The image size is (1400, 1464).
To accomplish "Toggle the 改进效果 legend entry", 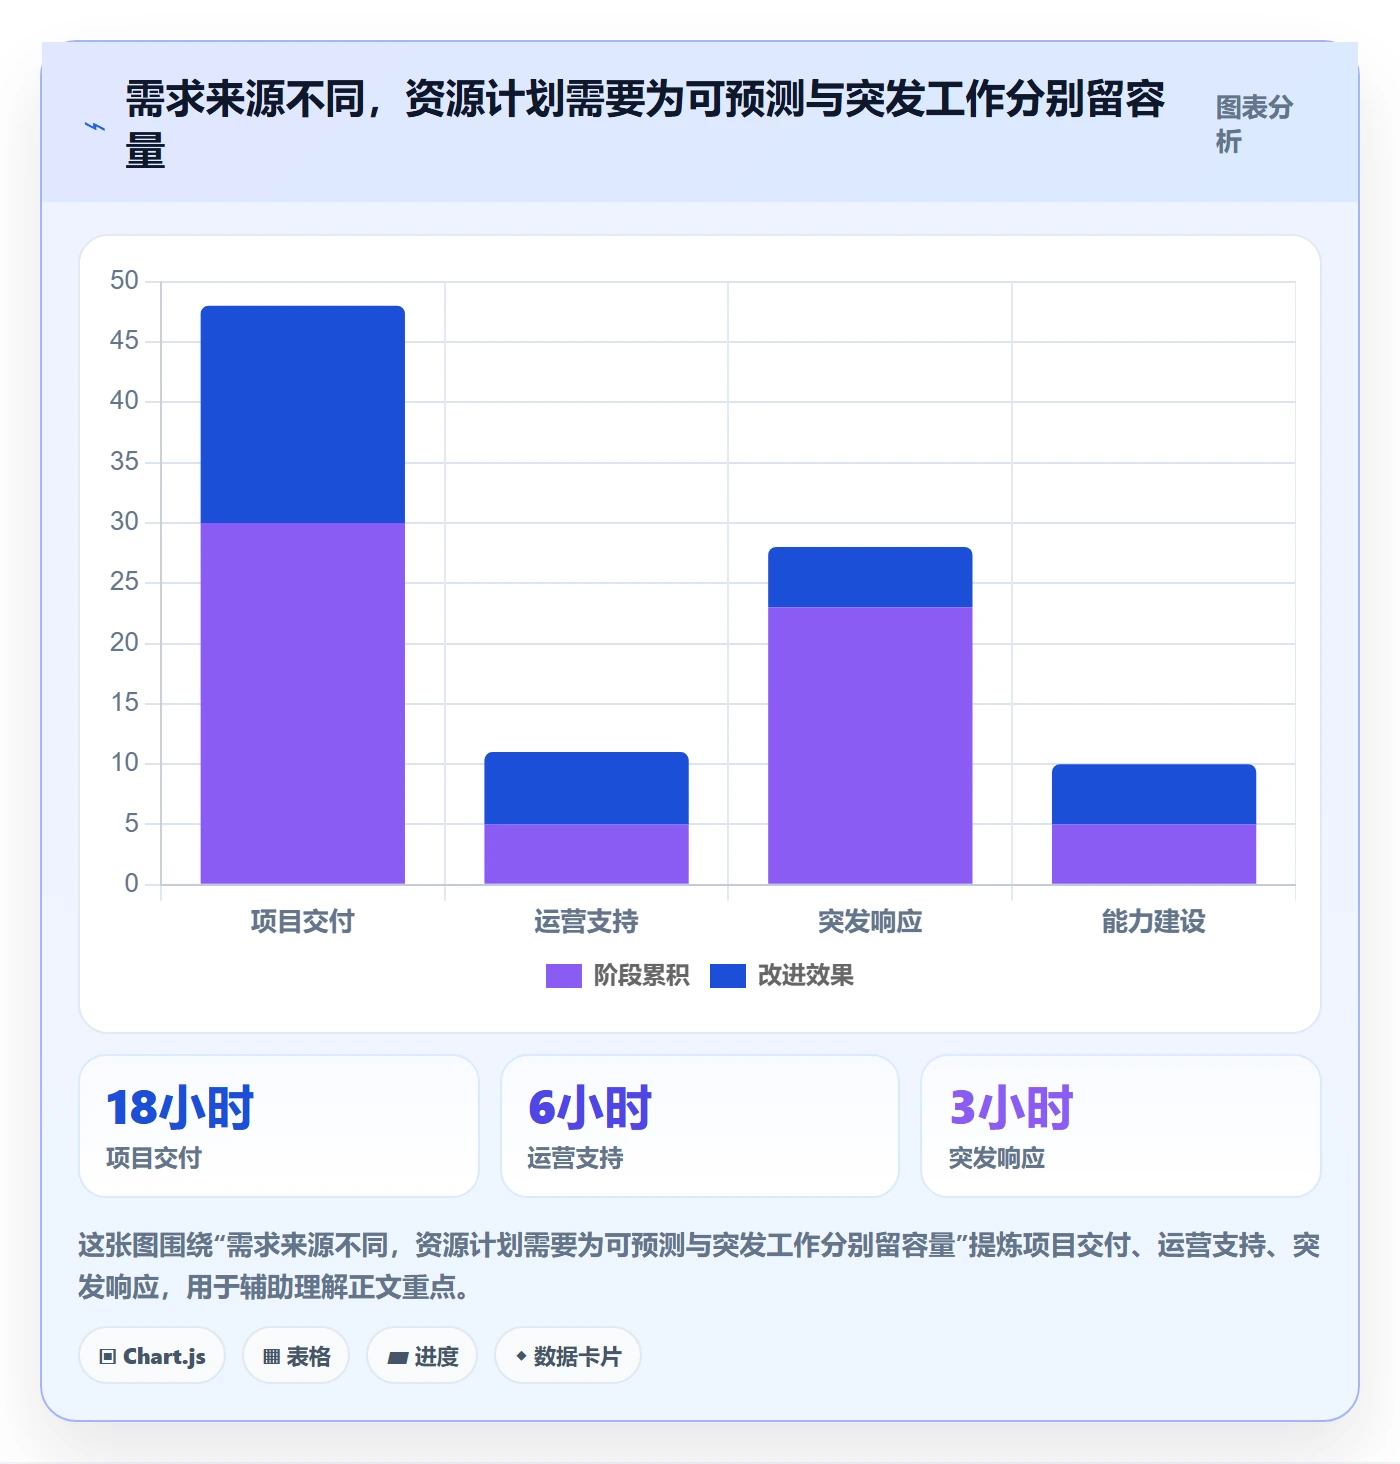I will click(782, 975).
